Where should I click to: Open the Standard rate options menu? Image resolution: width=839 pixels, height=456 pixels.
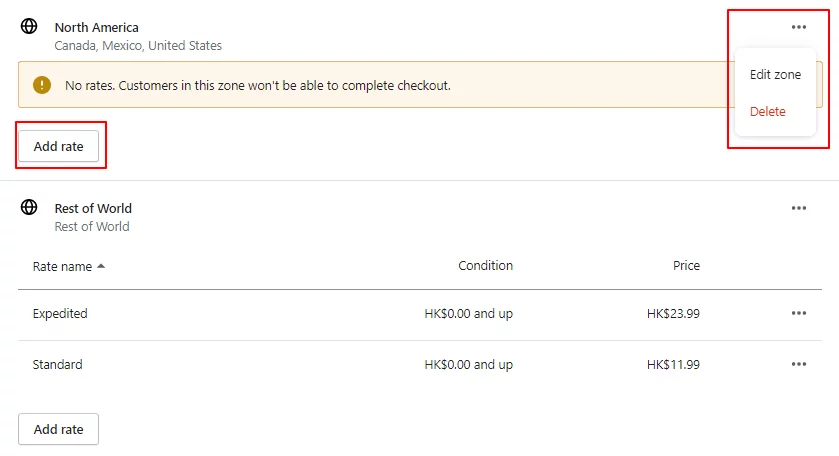coord(798,364)
